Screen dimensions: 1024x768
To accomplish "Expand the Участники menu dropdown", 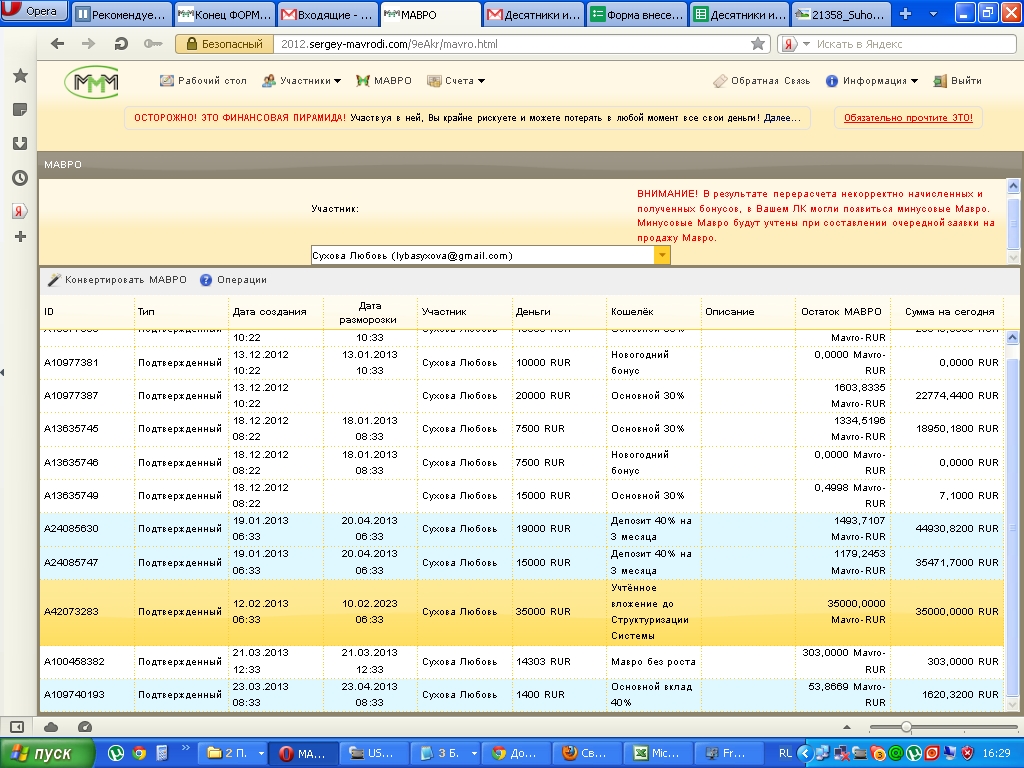I will (x=301, y=81).
